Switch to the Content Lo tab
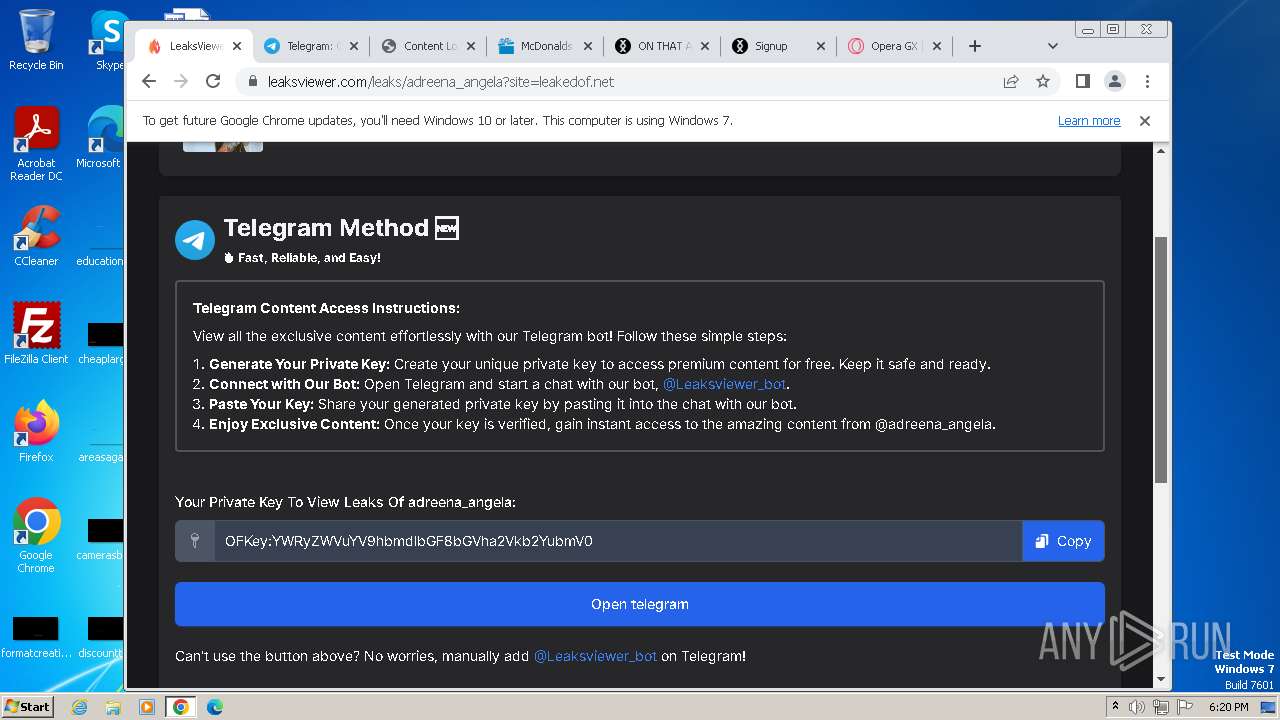Screen dimensions: 1280x720 coord(428,46)
